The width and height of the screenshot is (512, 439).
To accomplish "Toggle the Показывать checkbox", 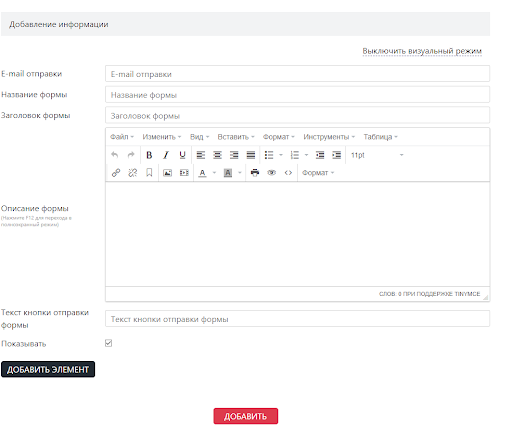I will pyautogui.click(x=109, y=343).
